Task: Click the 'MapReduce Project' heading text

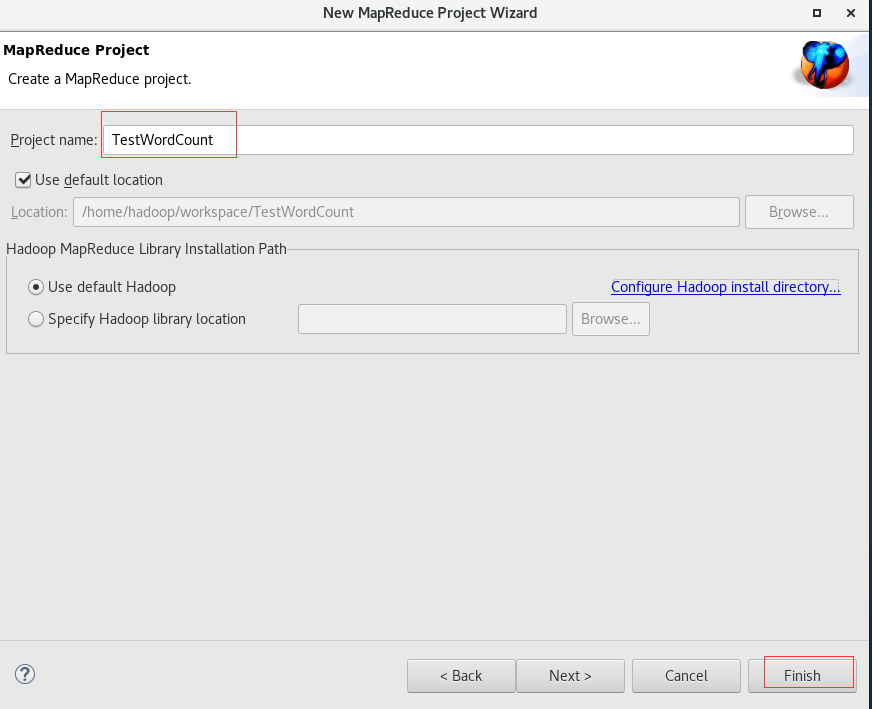Action: (76, 50)
